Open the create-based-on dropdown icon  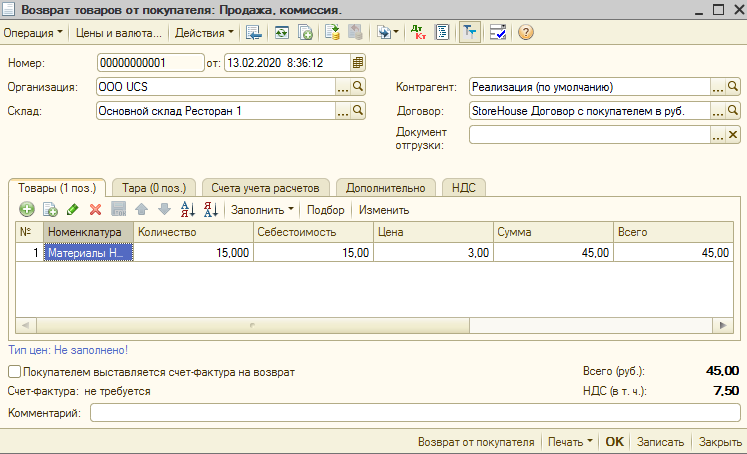pos(387,33)
